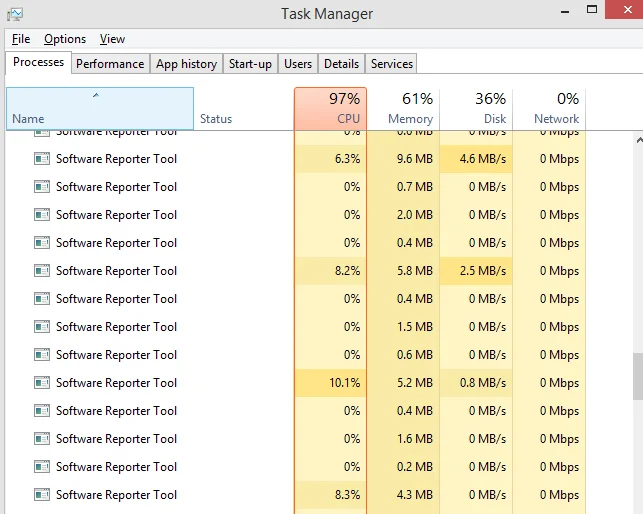The height and width of the screenshot is (514, 643).
Task: Sort by the 61% Memory column header
Action: pos(403,108)
